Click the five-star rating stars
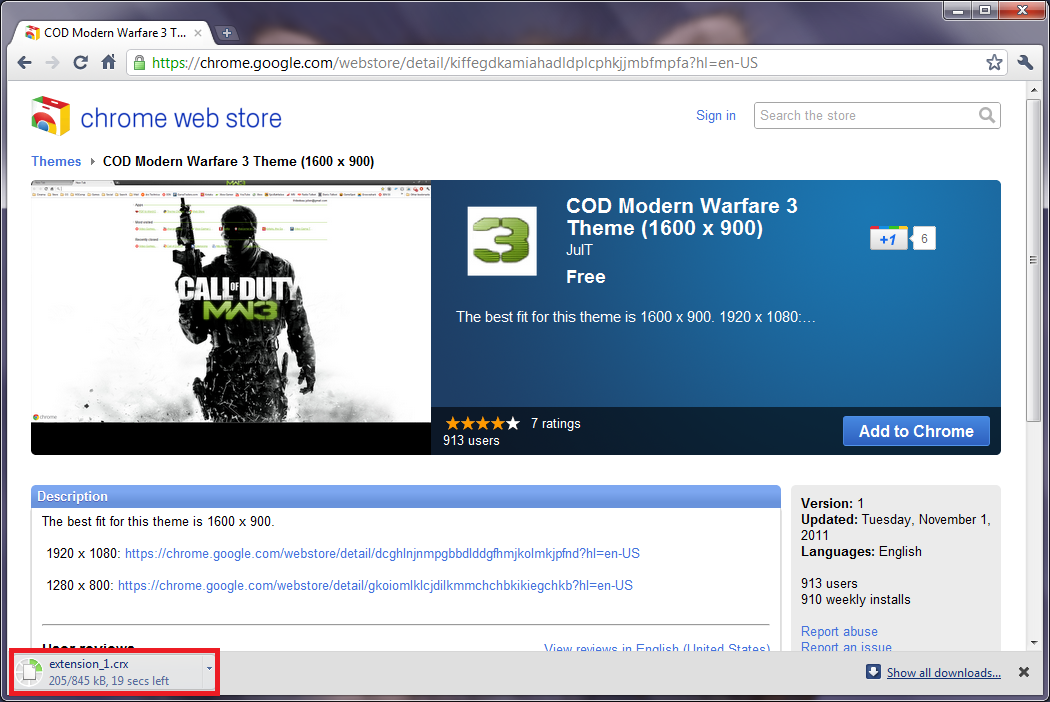1050x702 pixels. pos(482,423)
